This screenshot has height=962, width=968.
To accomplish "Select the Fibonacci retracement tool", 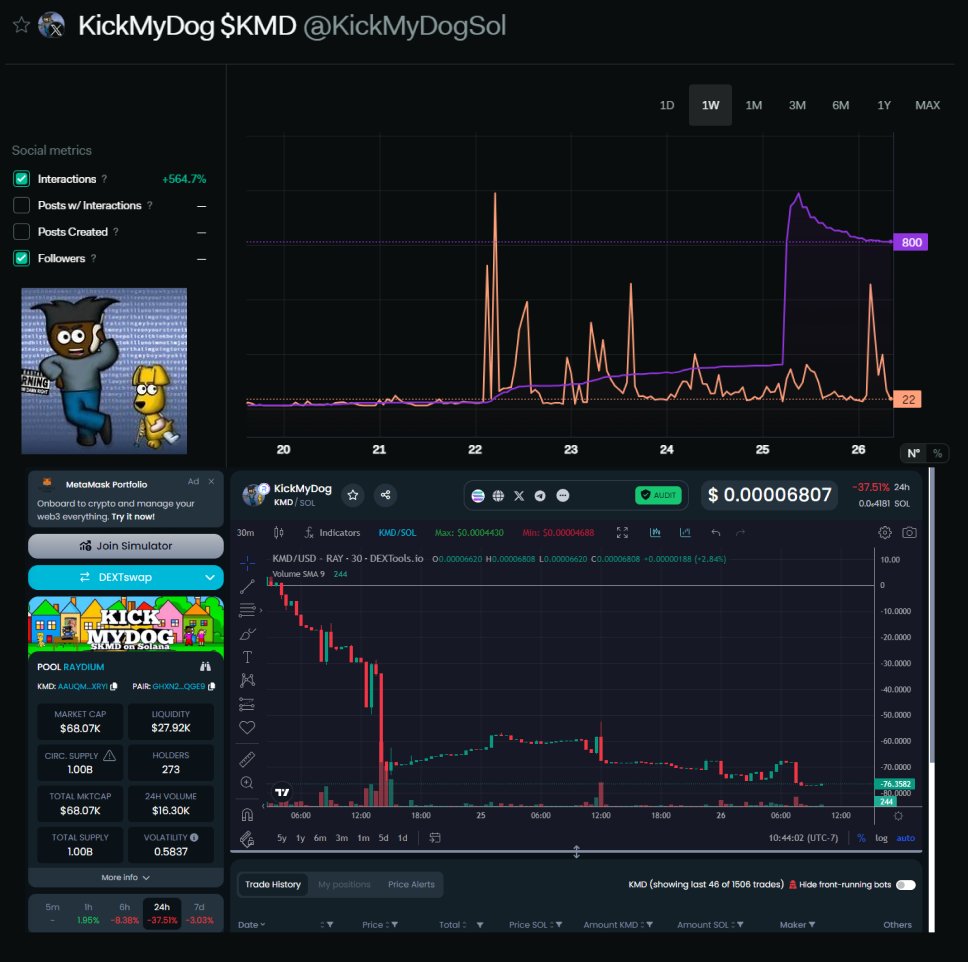I will point(247,610).
